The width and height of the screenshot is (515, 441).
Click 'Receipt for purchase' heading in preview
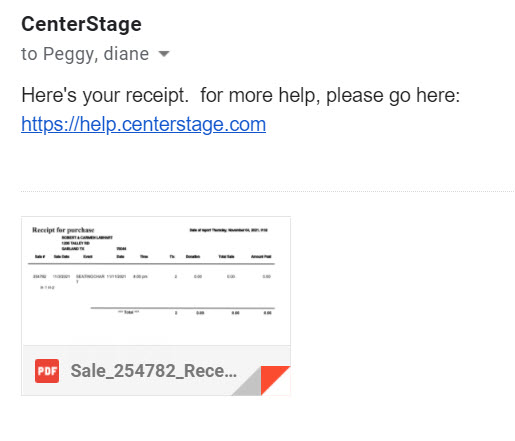click(x=63, y=230)
